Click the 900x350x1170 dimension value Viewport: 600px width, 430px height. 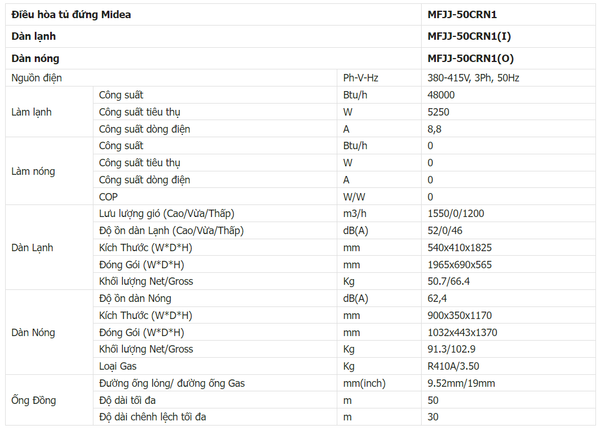pos(461,316)
